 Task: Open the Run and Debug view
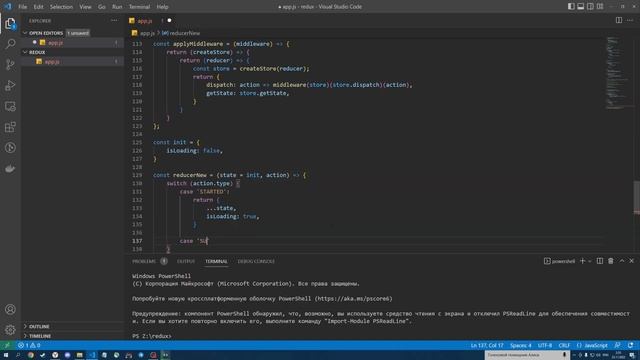10,85
